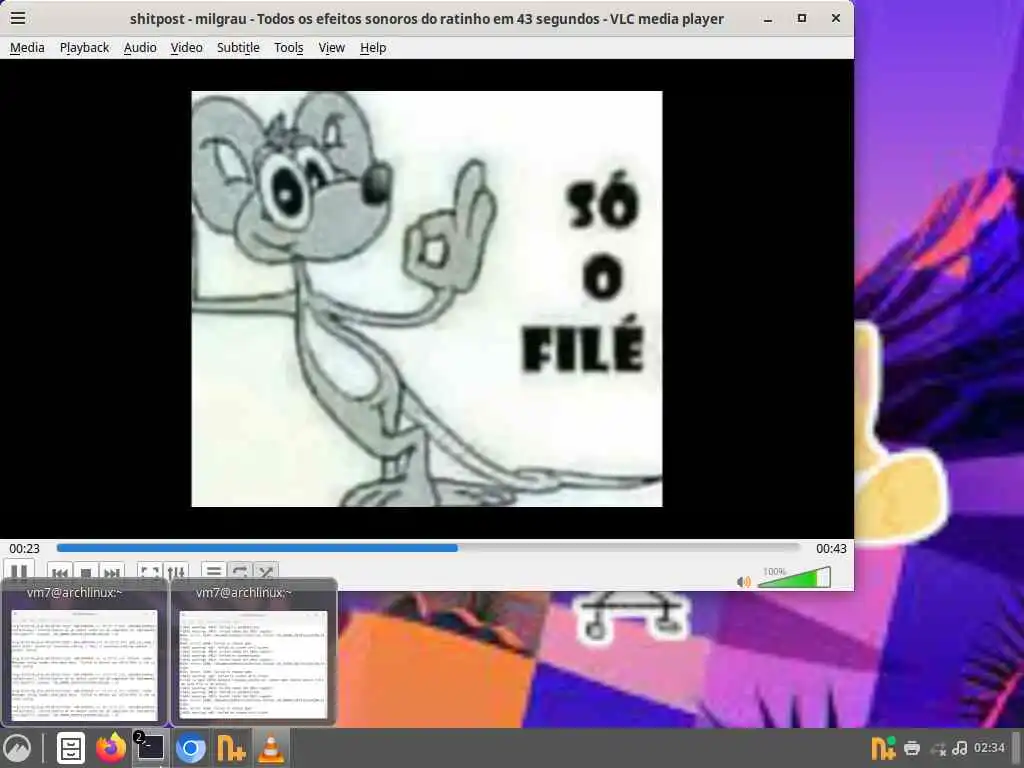Open the Video menu

tap(186, 48)
